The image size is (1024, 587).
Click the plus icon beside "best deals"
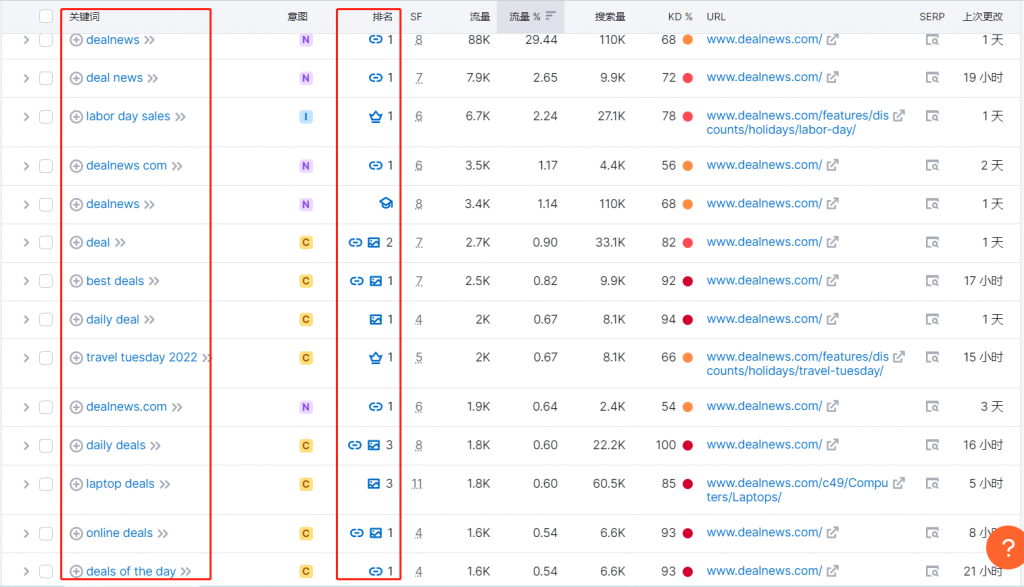(76, 281)
